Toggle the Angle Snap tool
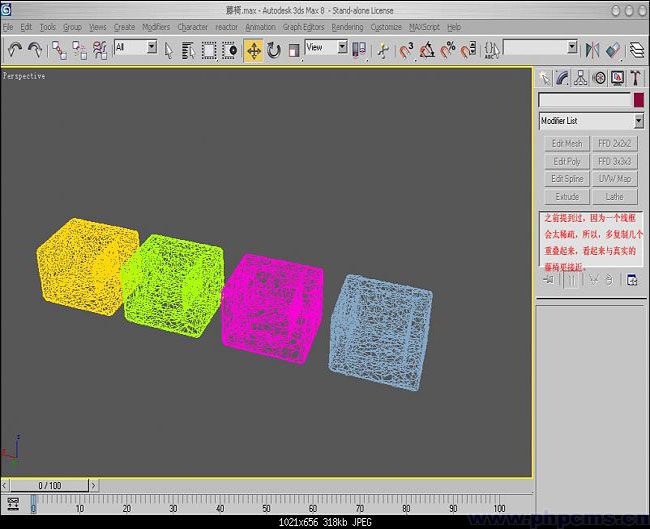The height and width of the screenshot is (529, 650). (x=427, y=51)
